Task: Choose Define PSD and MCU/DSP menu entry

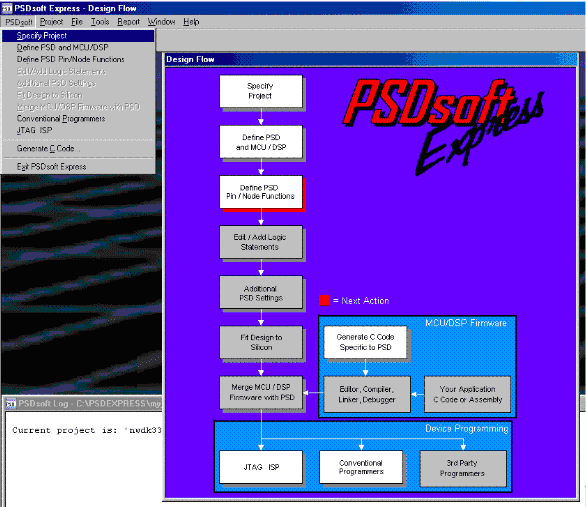Action: point(78,47)
